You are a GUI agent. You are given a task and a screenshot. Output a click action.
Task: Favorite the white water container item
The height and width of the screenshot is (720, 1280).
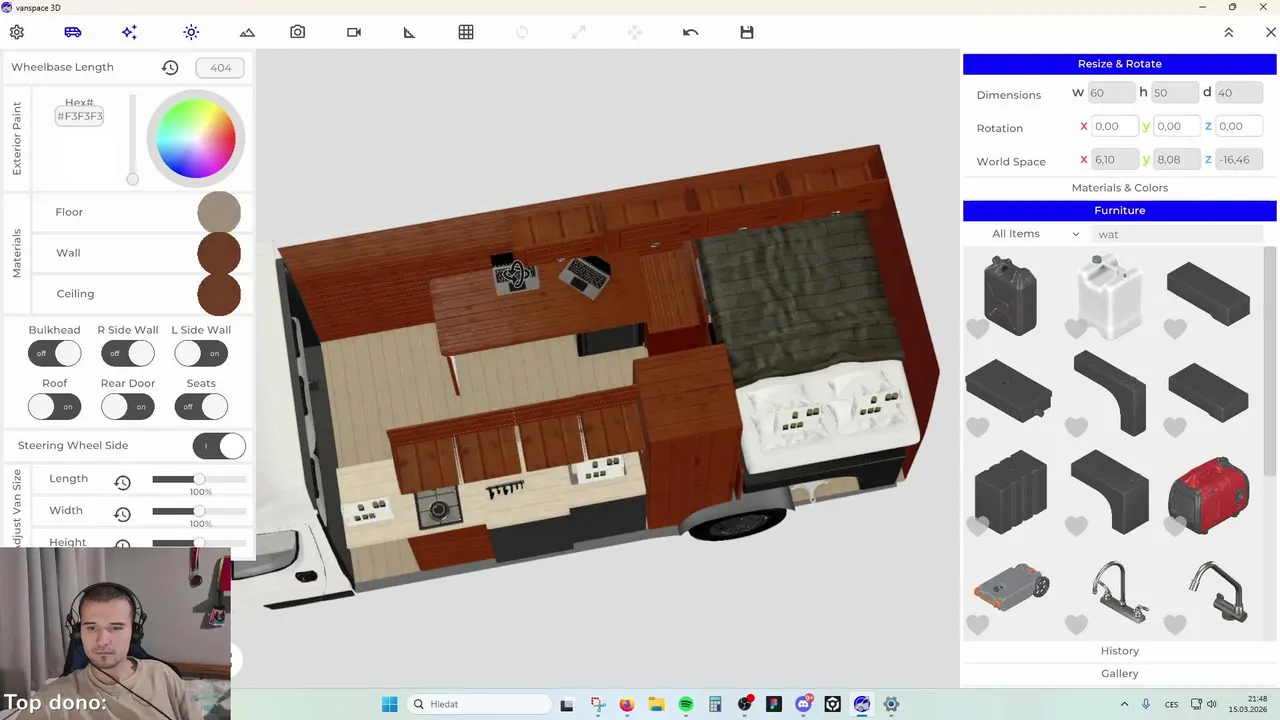(1076, 328)
